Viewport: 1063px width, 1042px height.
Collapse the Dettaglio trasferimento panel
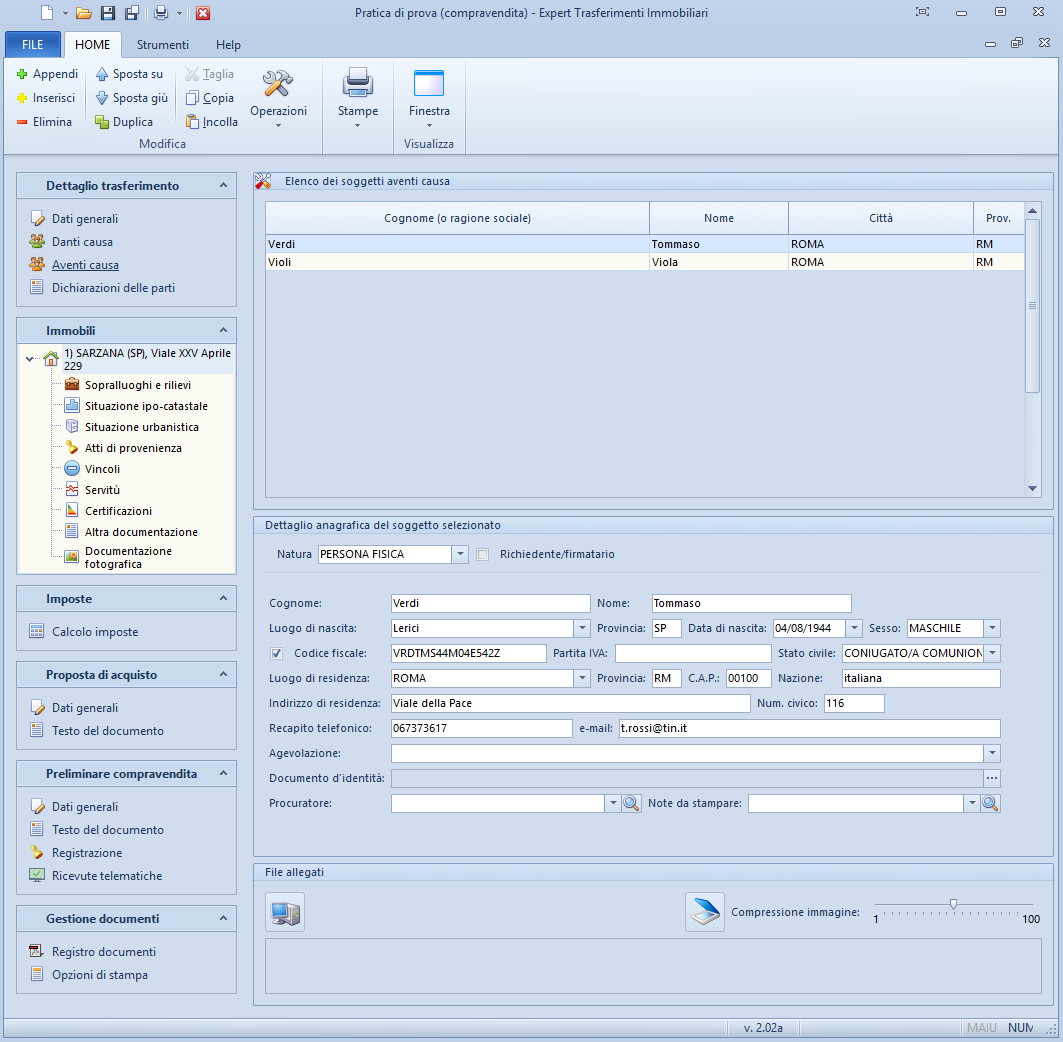pos(223,186)
